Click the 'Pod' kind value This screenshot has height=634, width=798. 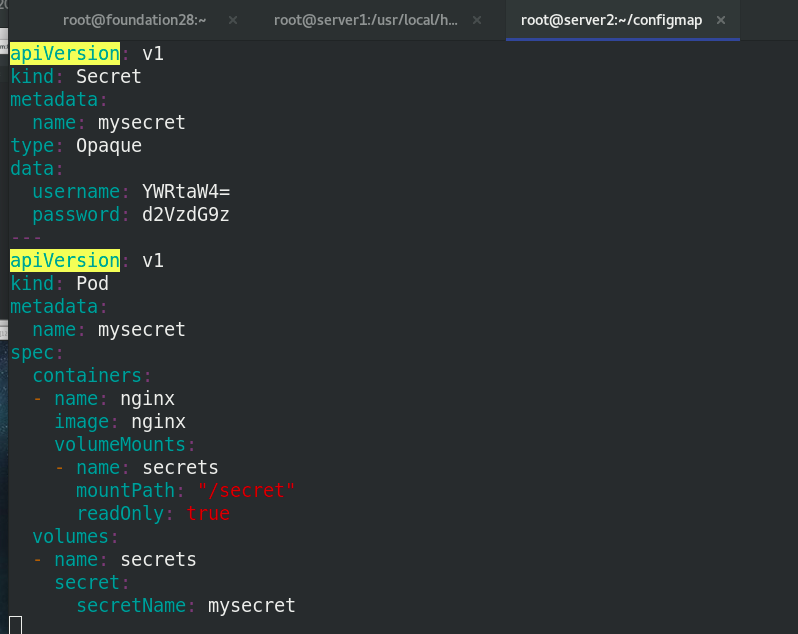[92, 283]
